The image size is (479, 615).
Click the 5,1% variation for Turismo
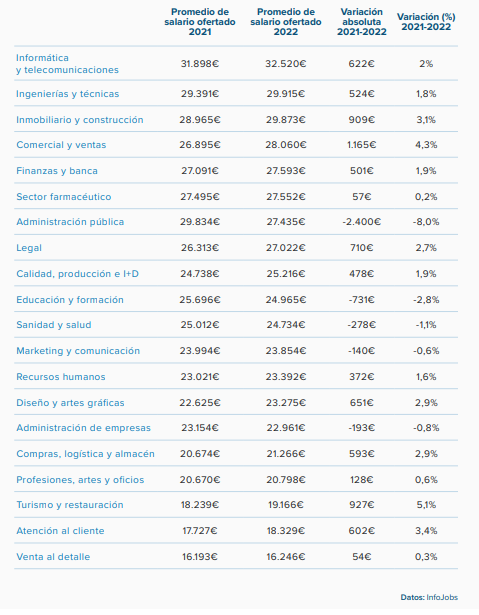[x=426, y=505]
